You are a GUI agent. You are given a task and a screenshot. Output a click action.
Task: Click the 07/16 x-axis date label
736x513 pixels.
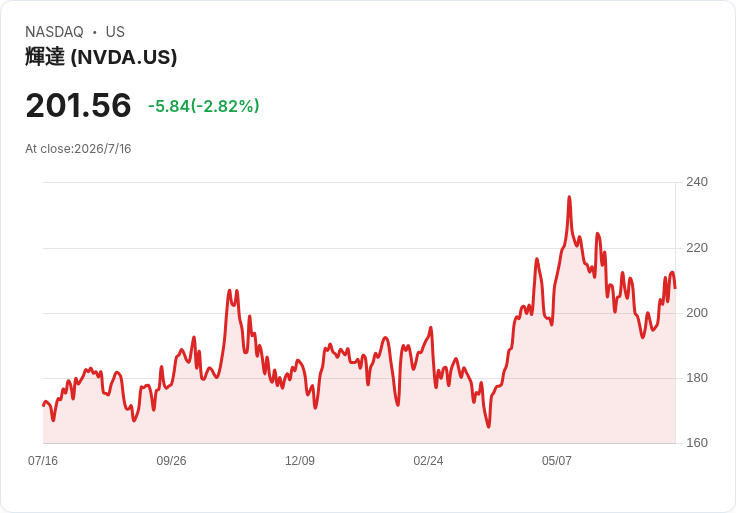[x=43, y=461]
